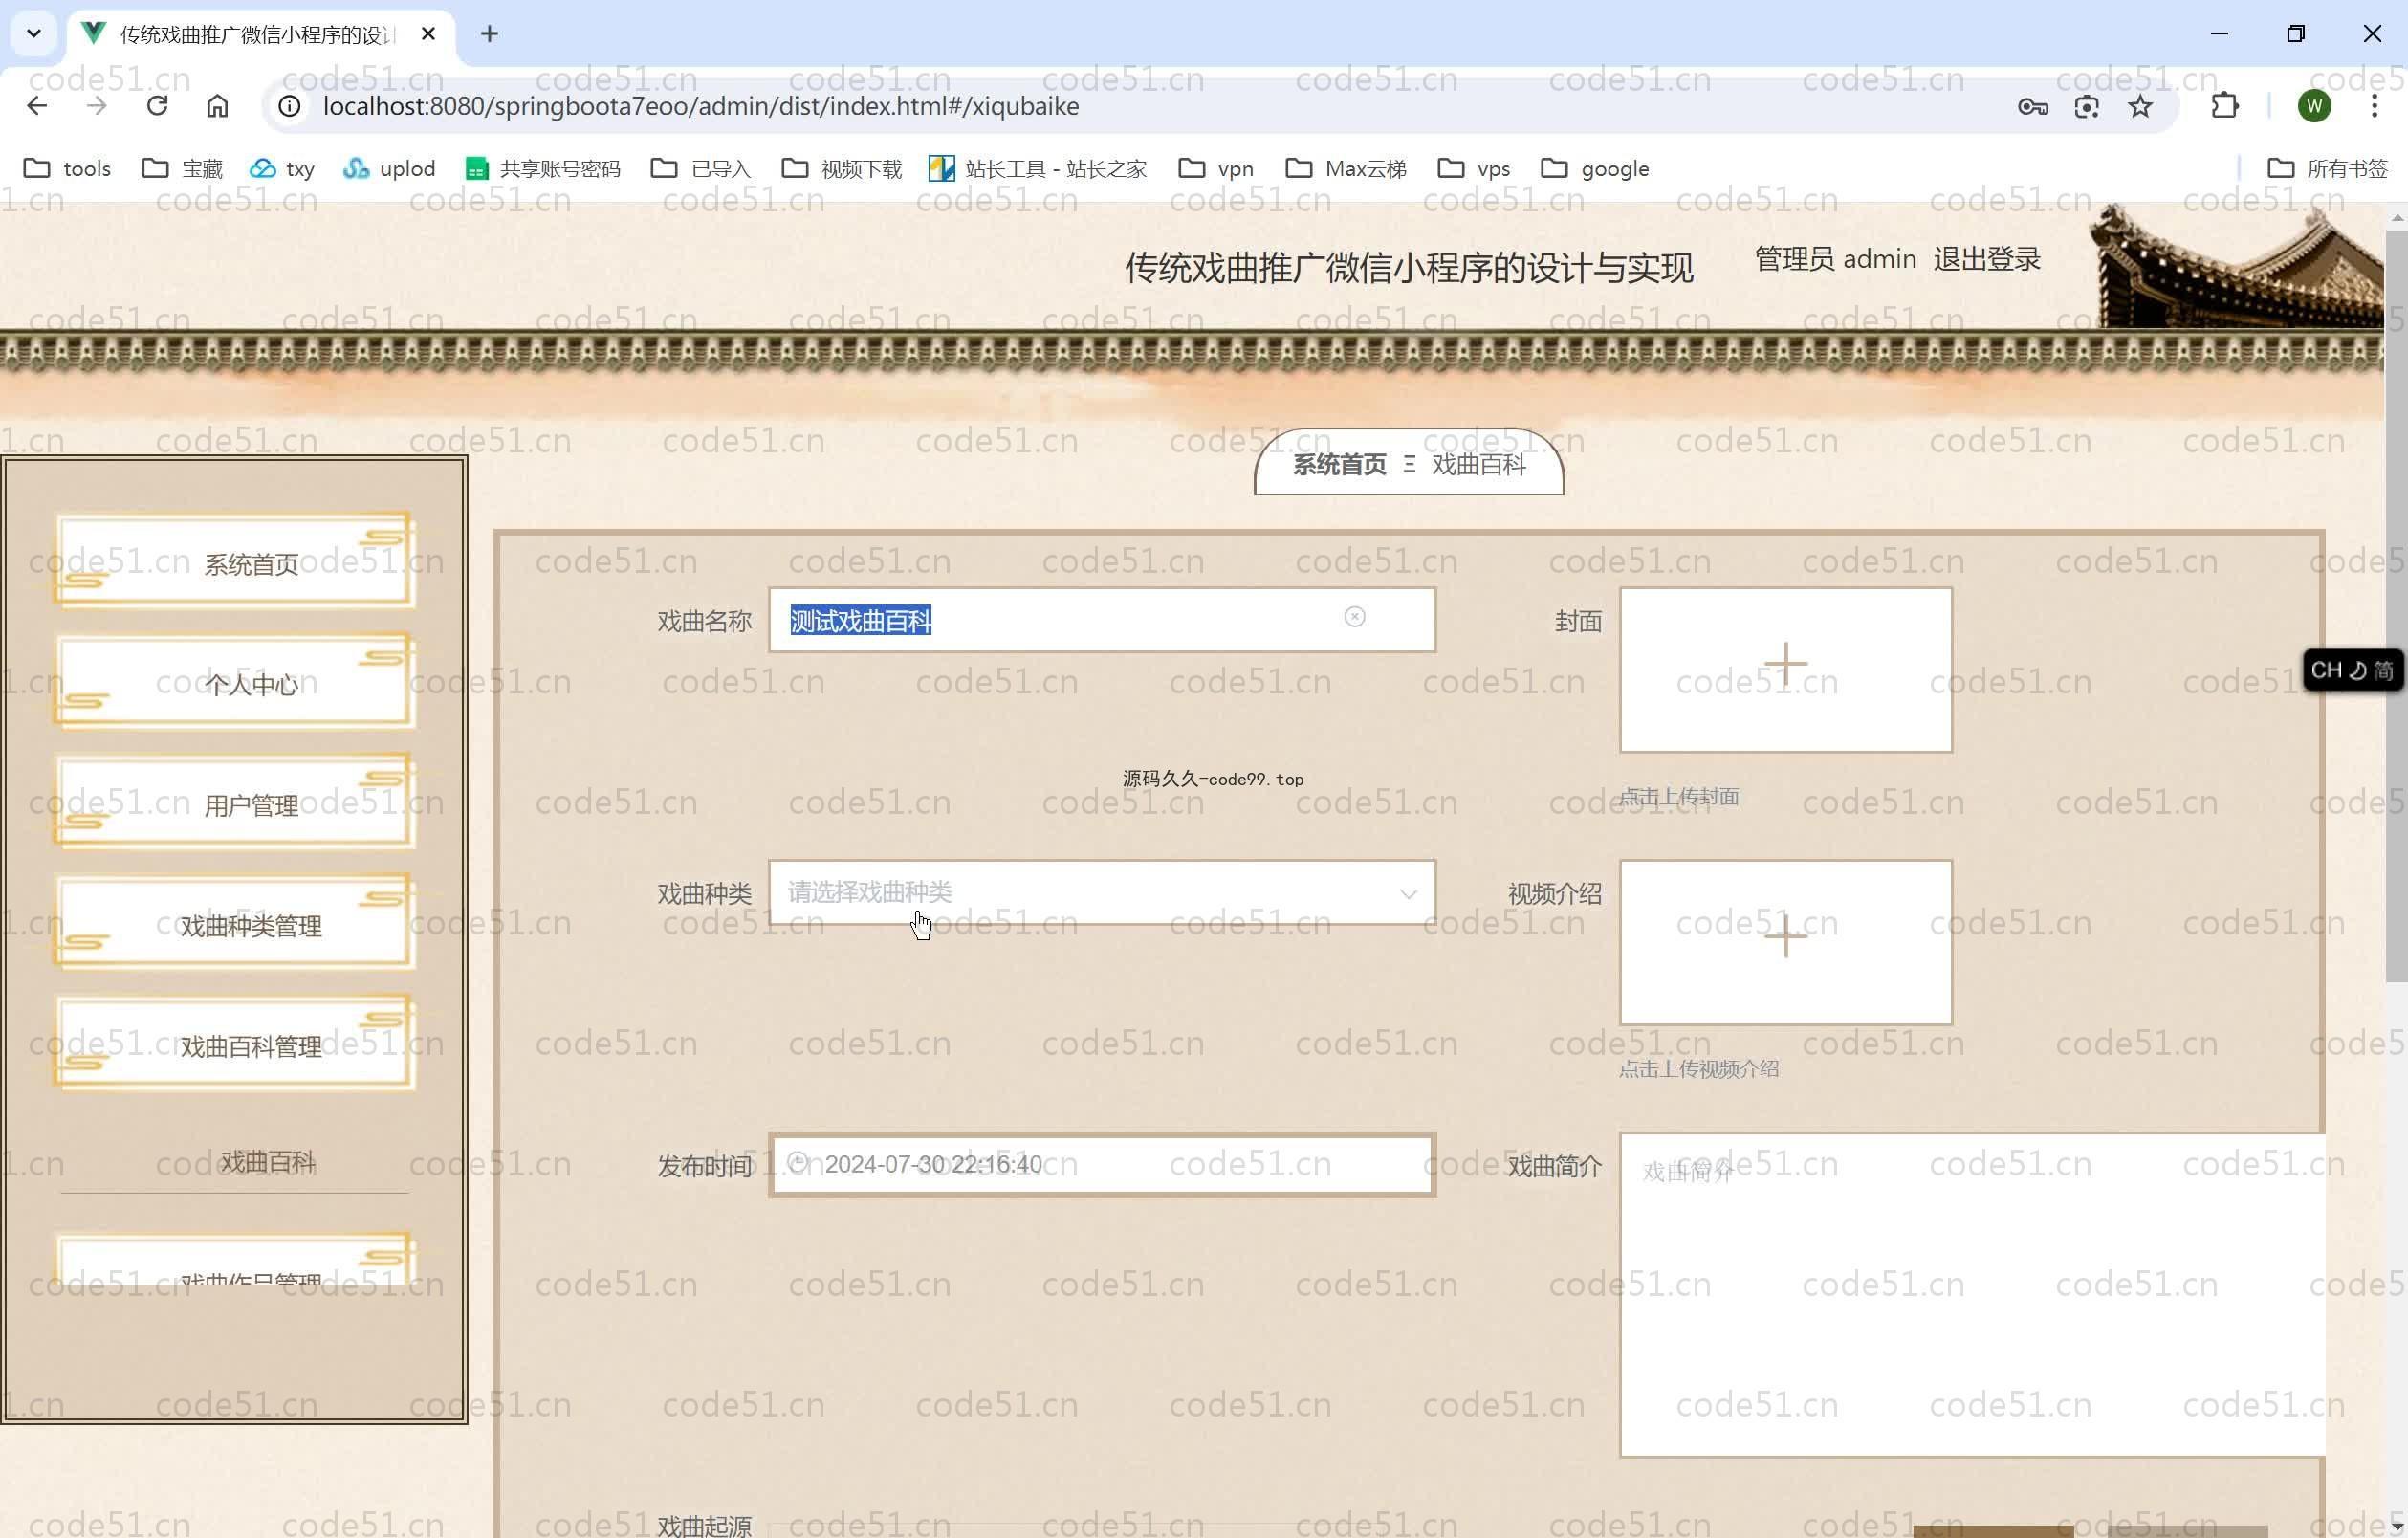This screenshot has width=2408, height=1538.
Task: Open 用户管理 sidebar menu
Action: tap(236, 804)
